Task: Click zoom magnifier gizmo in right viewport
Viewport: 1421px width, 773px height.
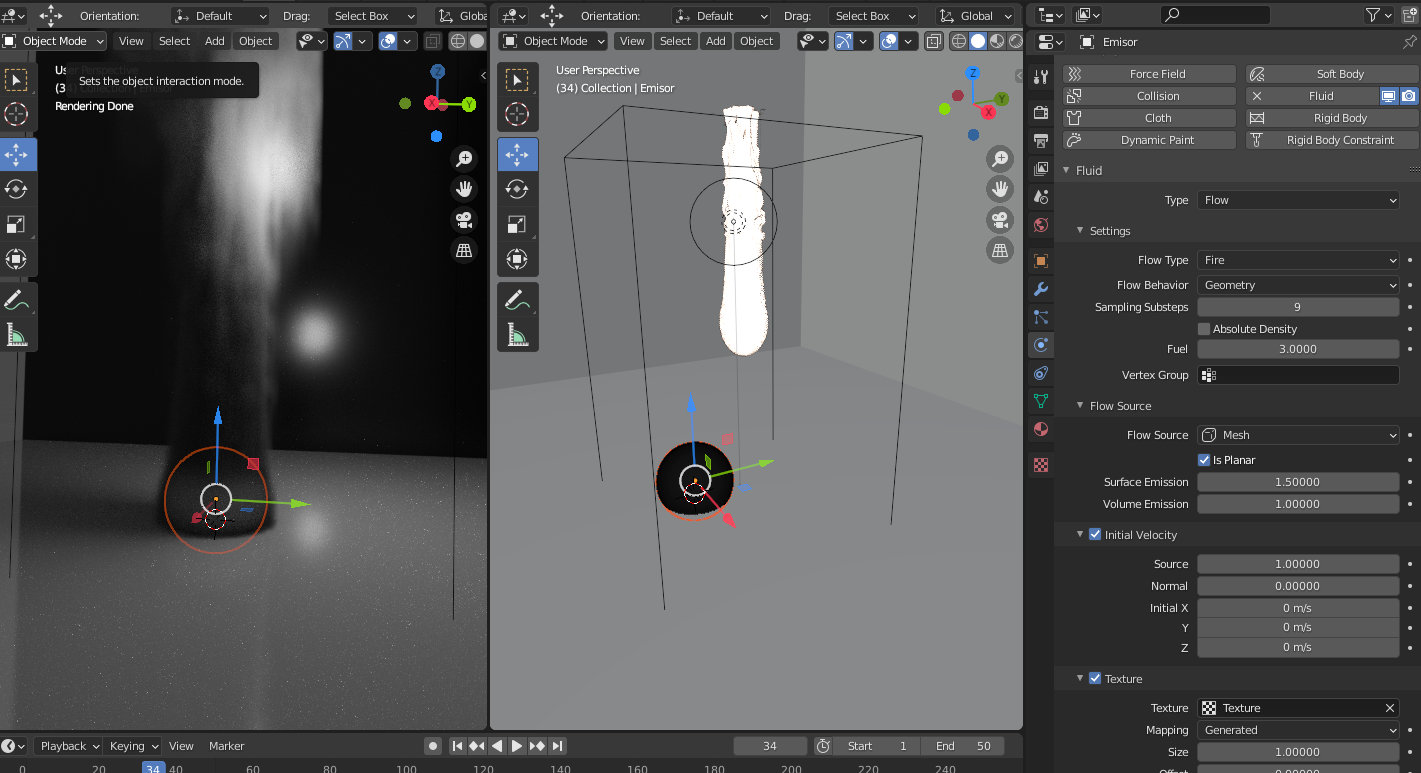Action: pyautogui.click(x=1000, y=158)
